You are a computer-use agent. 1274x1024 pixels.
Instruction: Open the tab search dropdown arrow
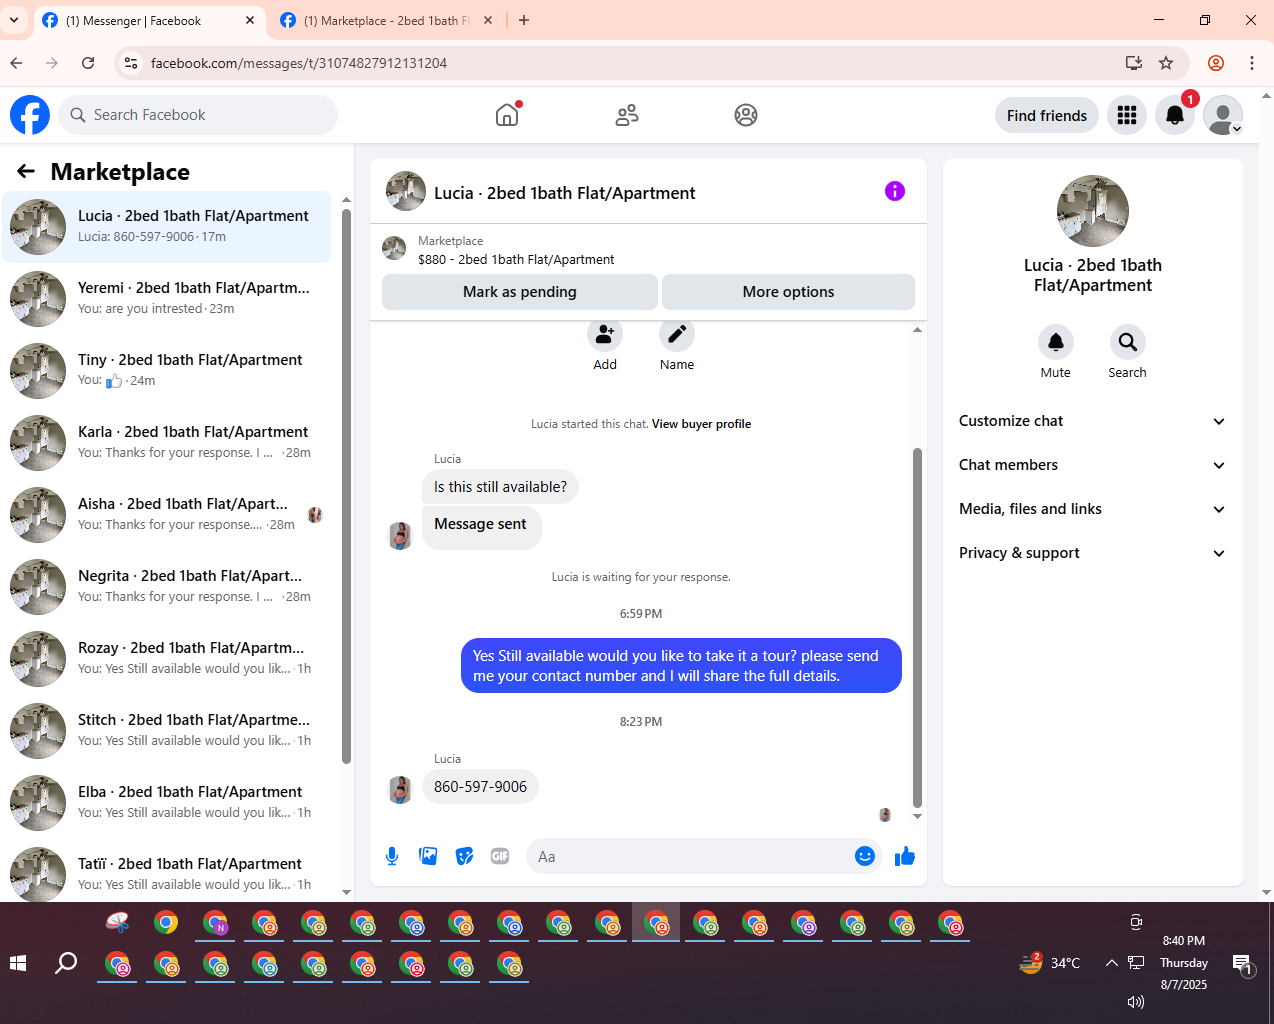(14, 20)
